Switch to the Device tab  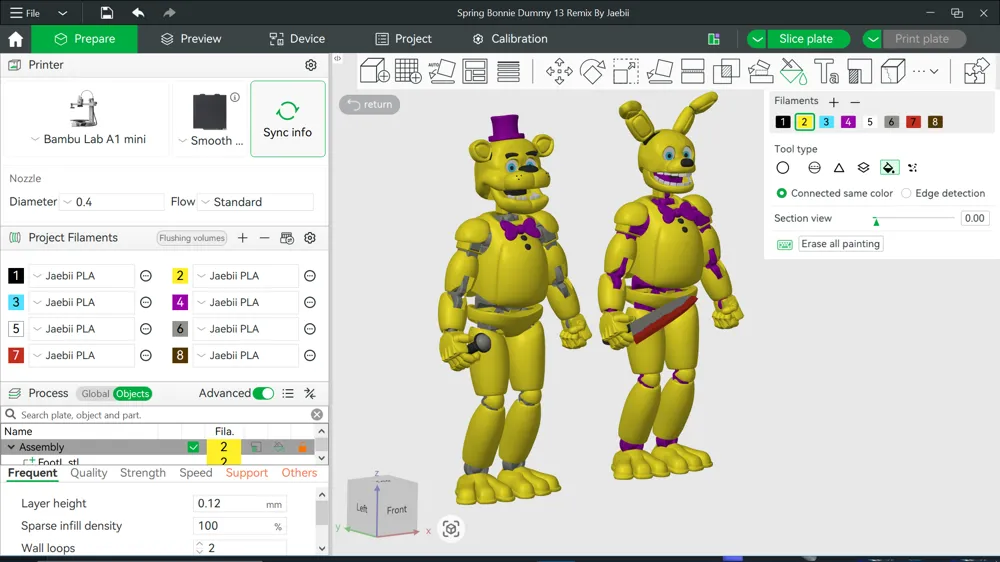297,39
